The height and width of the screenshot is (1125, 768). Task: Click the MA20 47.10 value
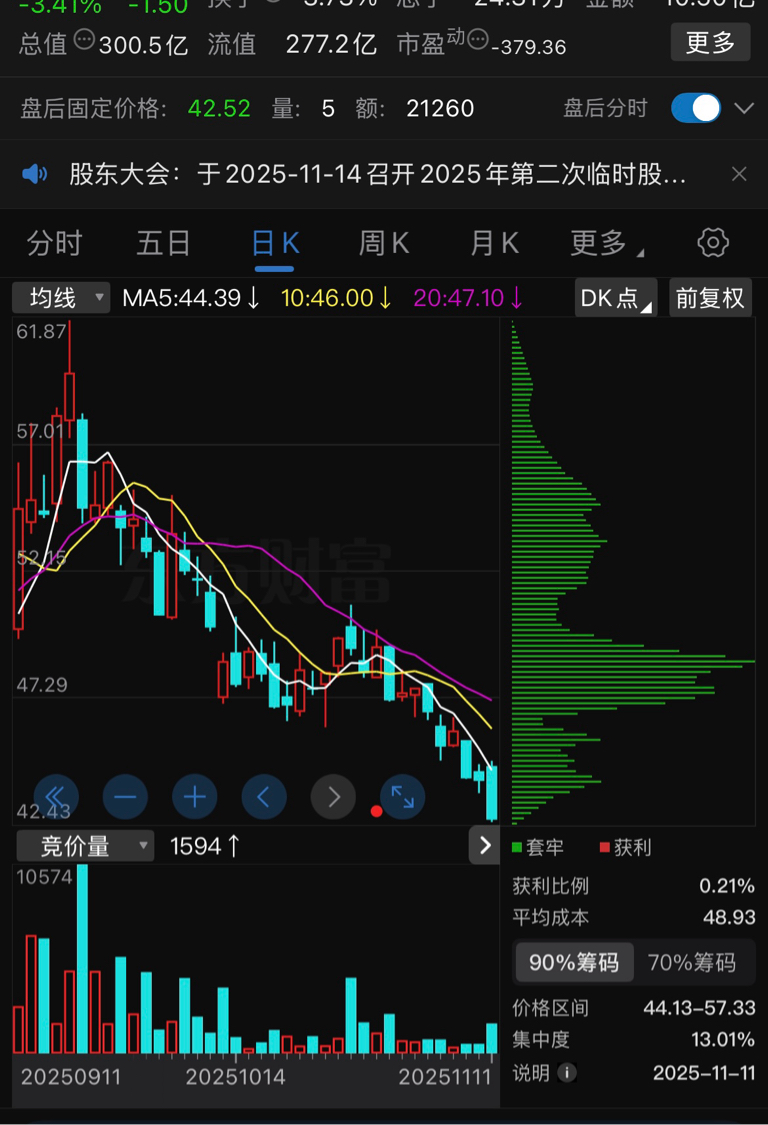(x=467, y=298)
